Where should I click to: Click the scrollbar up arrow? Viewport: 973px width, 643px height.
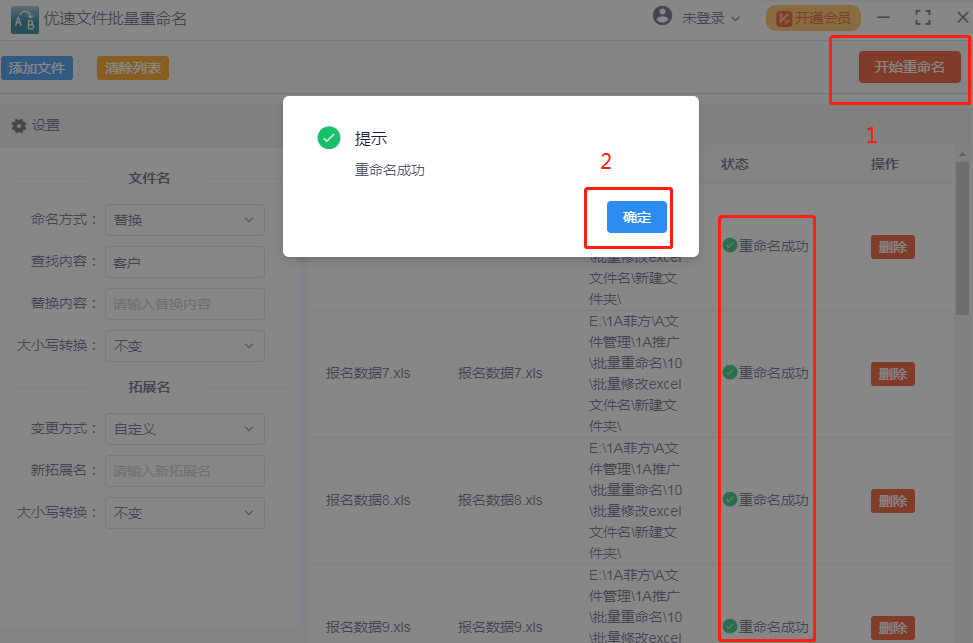pyautogui.click(x=962, y=154)
